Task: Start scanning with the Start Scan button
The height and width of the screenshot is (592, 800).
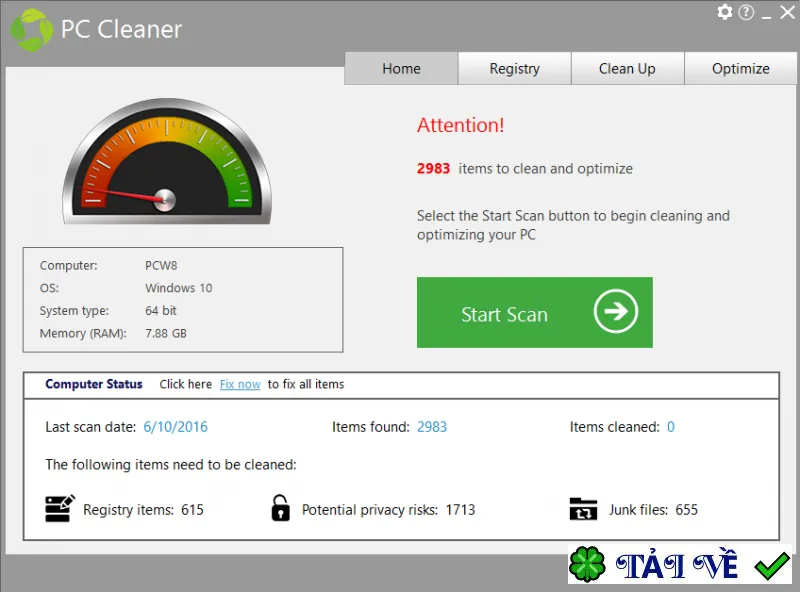Action: 535,312
